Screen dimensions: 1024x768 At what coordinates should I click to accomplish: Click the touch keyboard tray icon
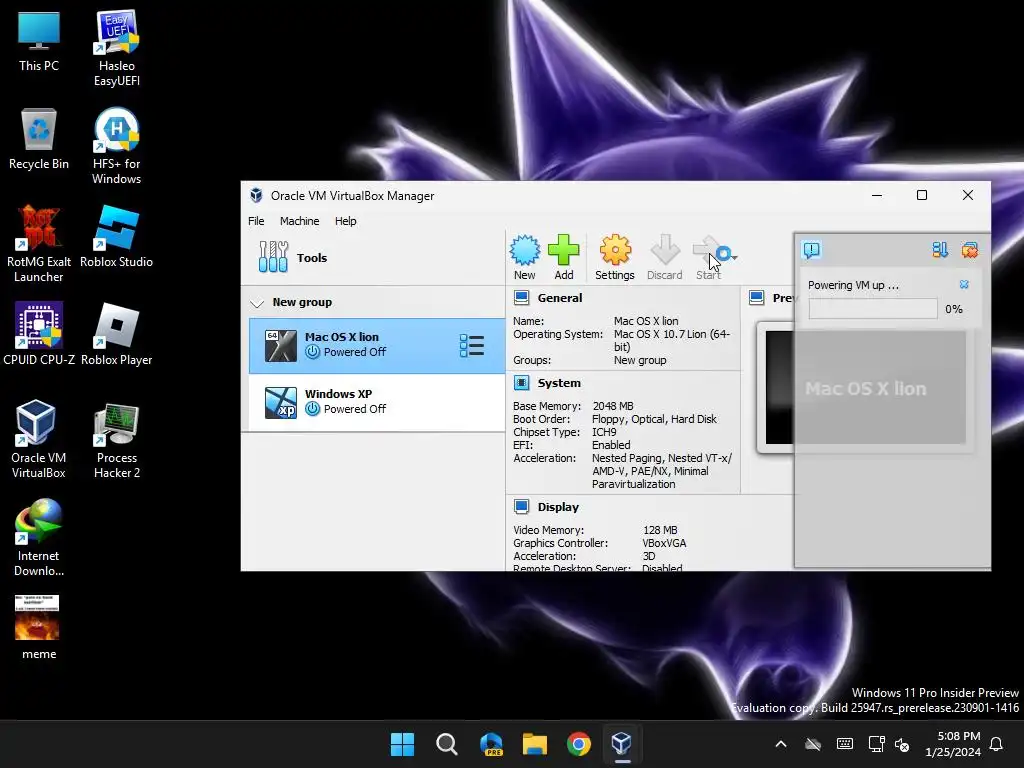click(844, 744)
